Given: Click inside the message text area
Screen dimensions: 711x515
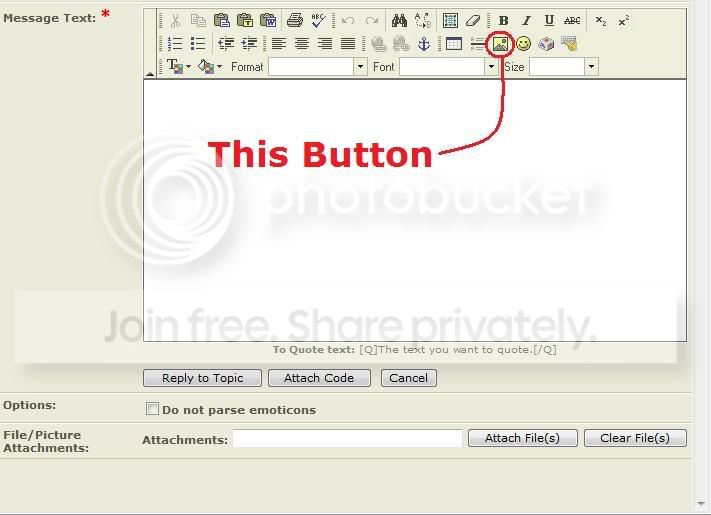Looking at the screenshot, I should [x=415, y=210].
